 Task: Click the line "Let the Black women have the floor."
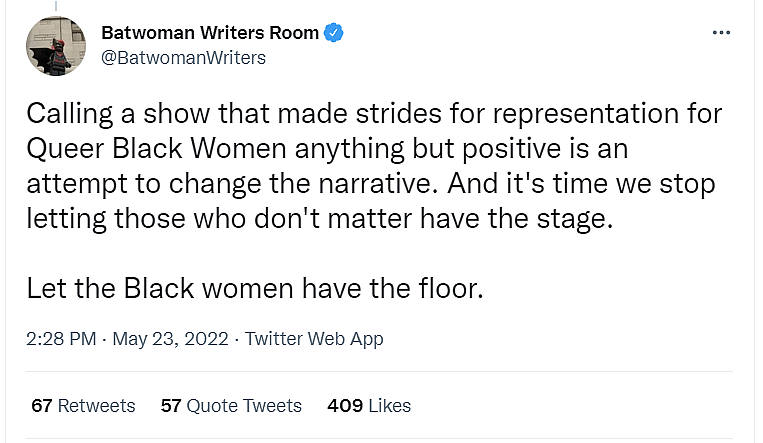click(x=255, y=290)
